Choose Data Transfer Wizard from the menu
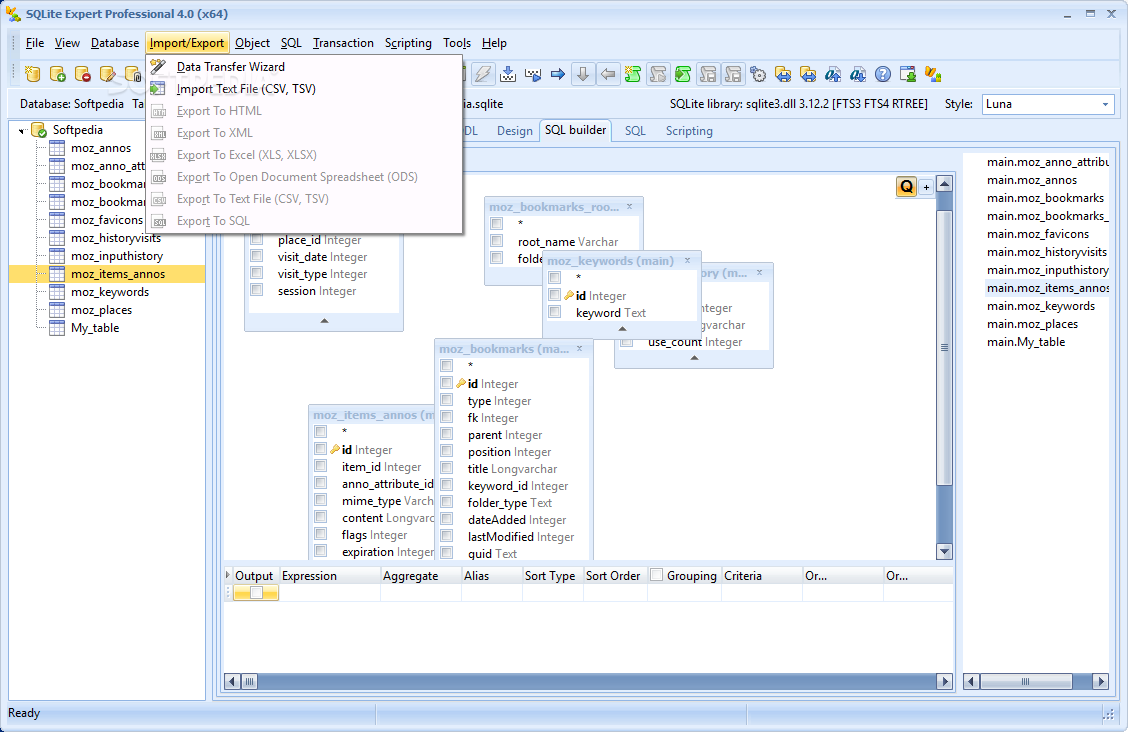 [x=231, y=67]
